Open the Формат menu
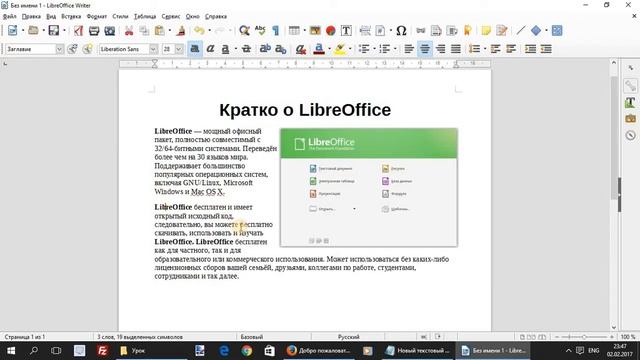The width and height of the screenshot is (640, 360). (x=97, y=16)
